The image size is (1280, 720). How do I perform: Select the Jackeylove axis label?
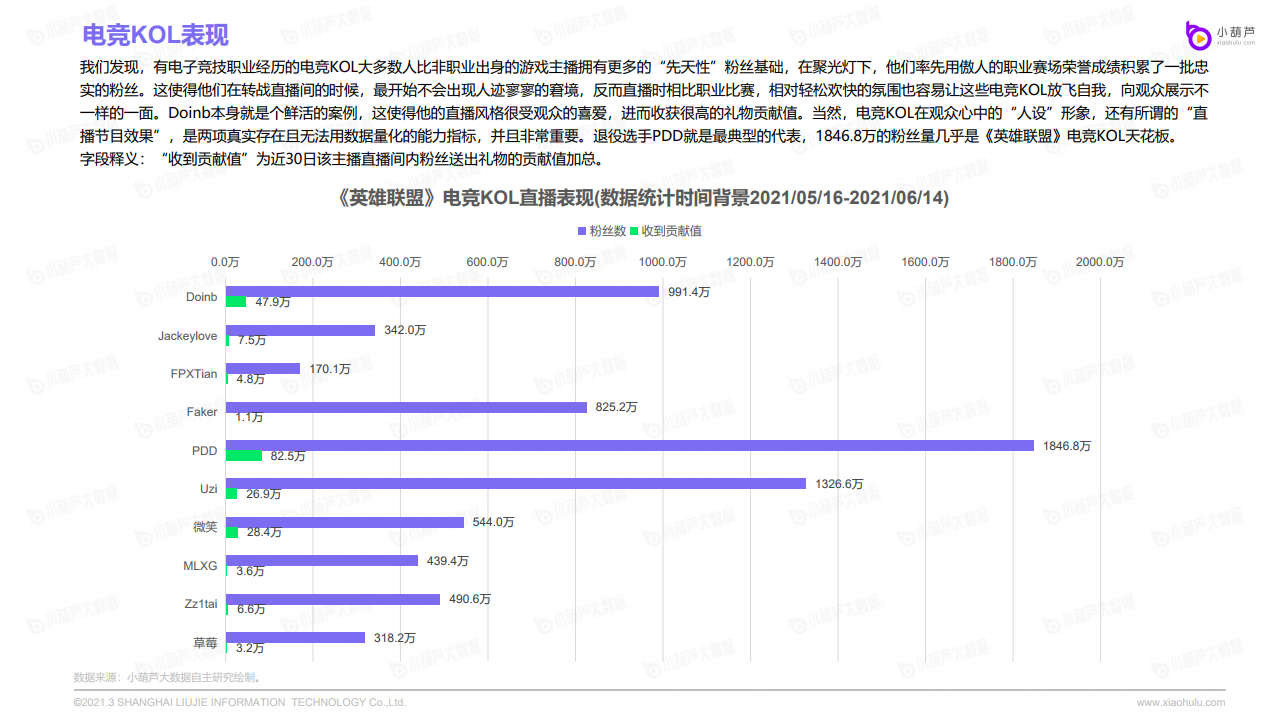[187, 336]
